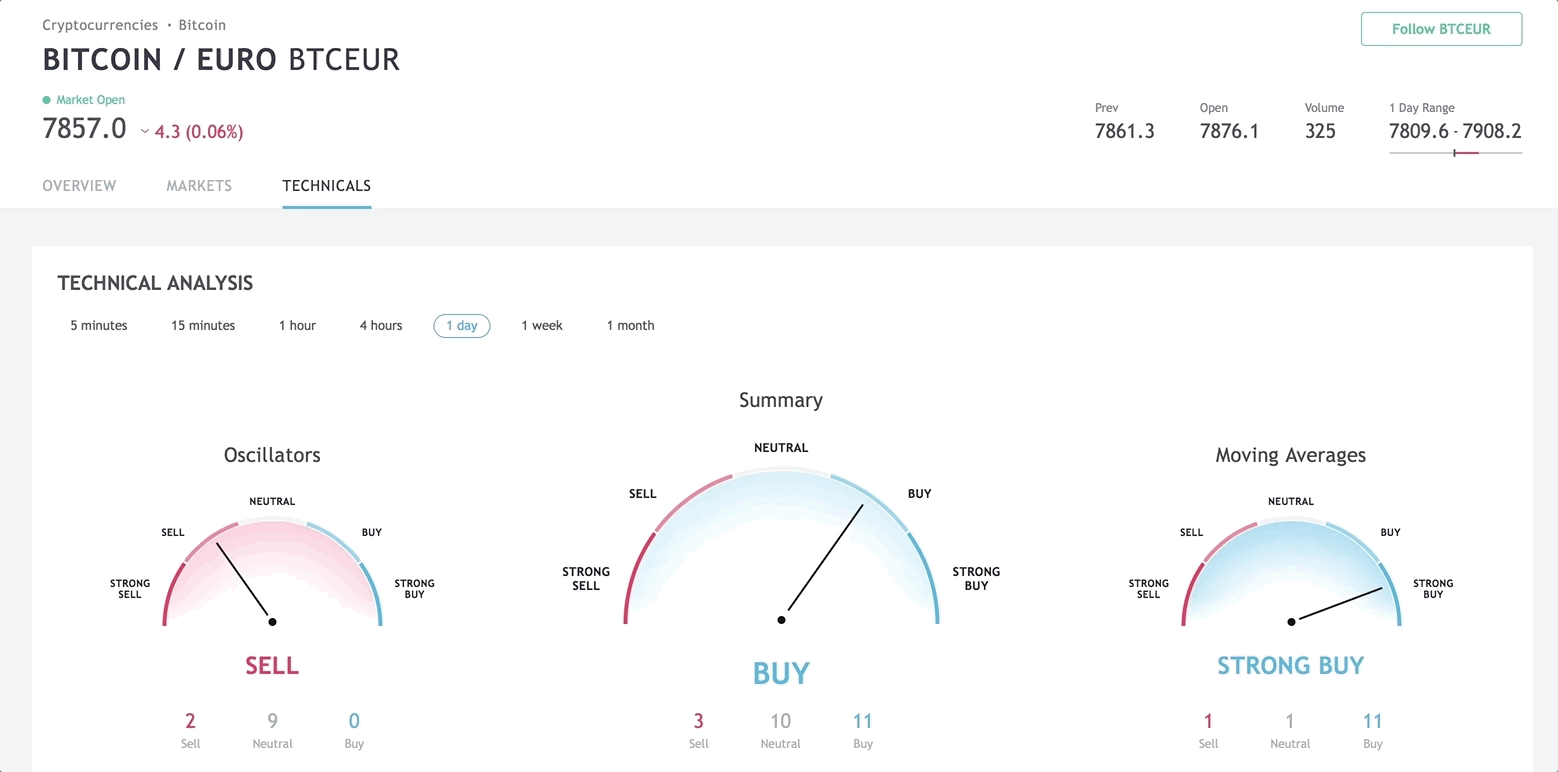Click the Oscillators gauge needle
Viewport: 1558px width, 772px height.
point(244,582)
